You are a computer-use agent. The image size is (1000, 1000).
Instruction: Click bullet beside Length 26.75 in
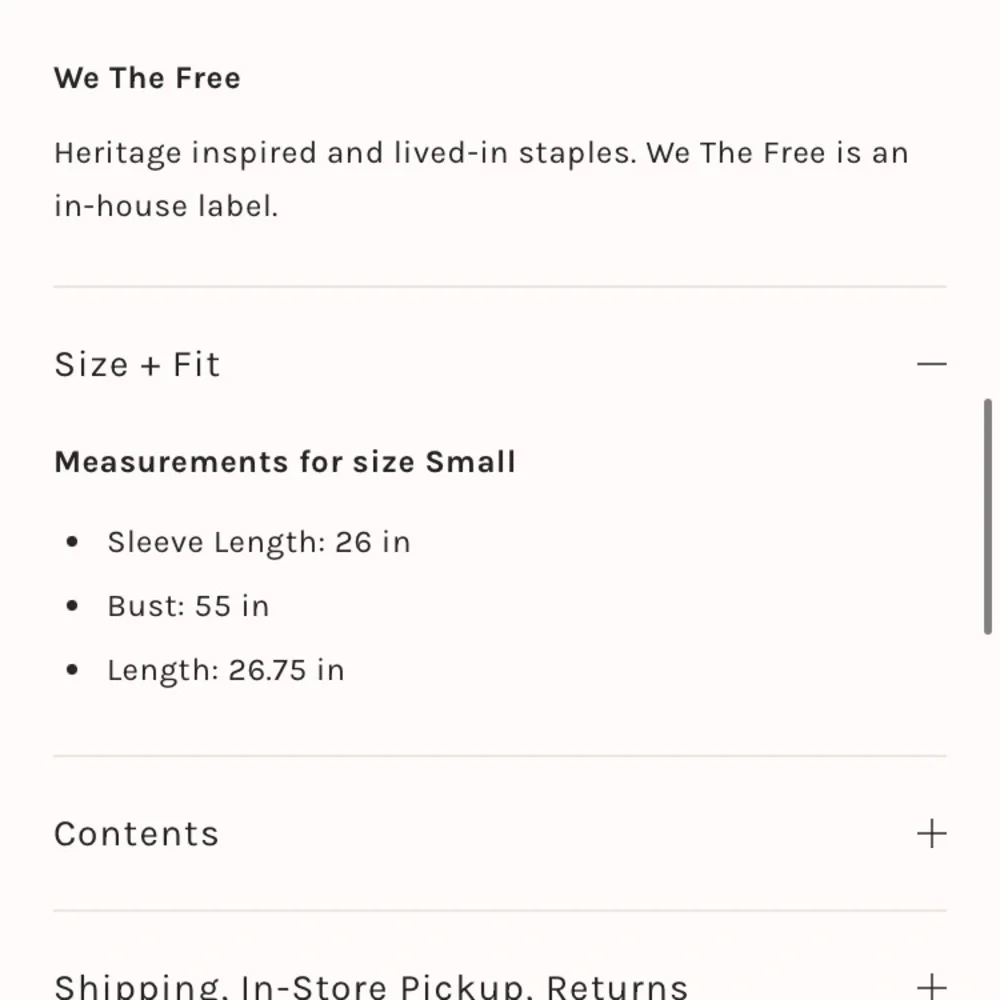click(x=72, y=670)
